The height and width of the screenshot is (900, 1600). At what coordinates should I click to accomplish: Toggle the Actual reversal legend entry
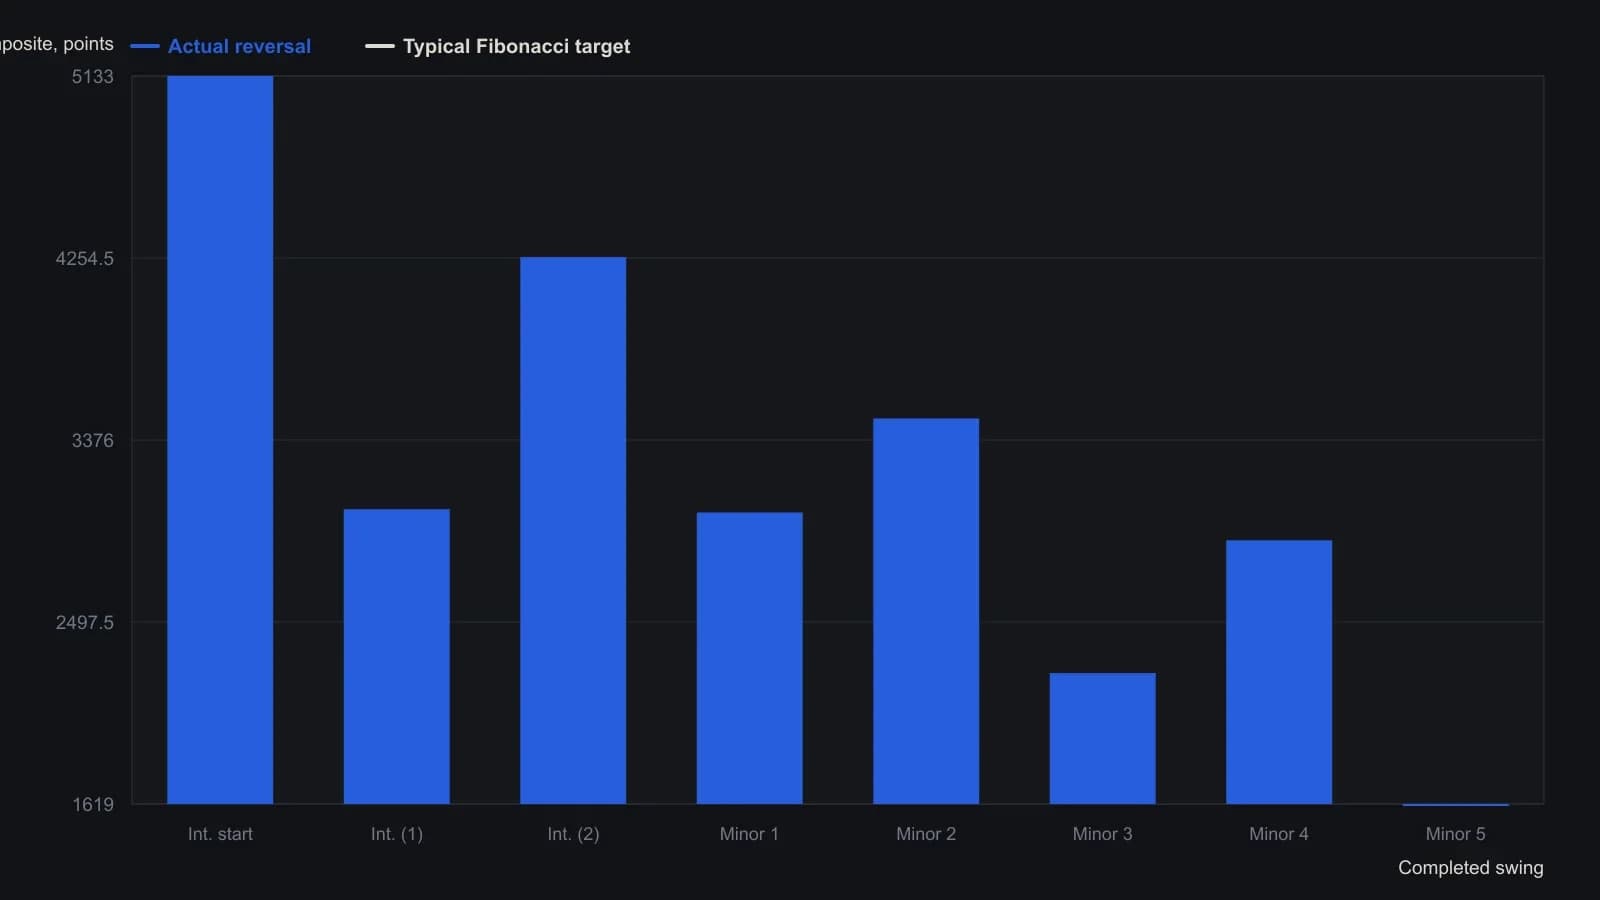tap(221, 46)
